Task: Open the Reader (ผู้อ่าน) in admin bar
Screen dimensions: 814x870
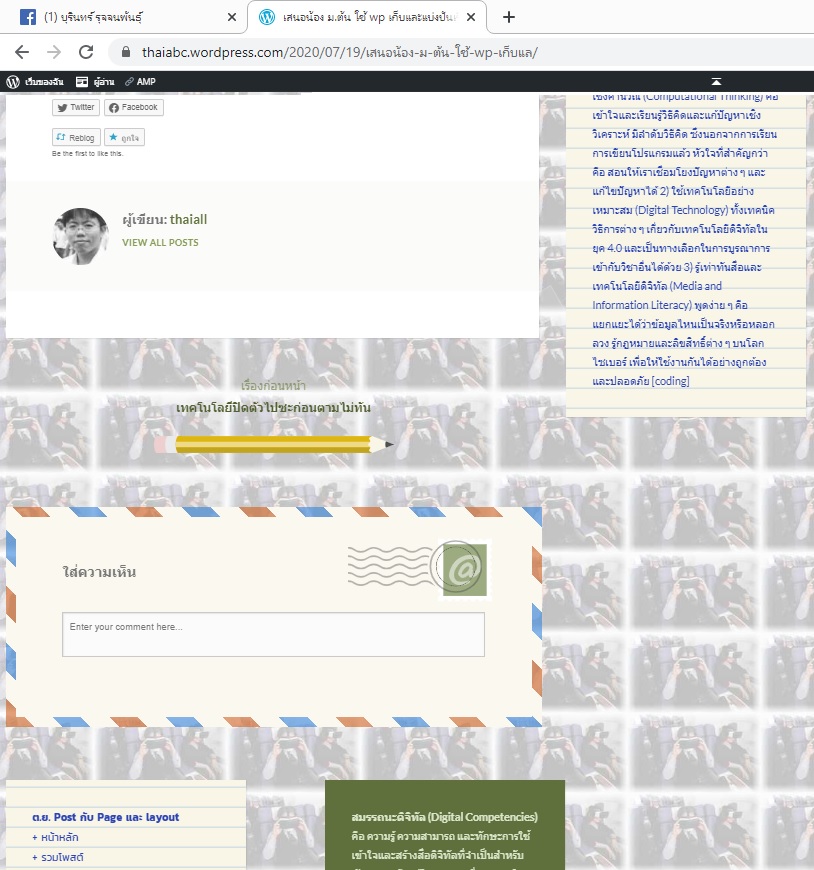Action: click(94, 82)
